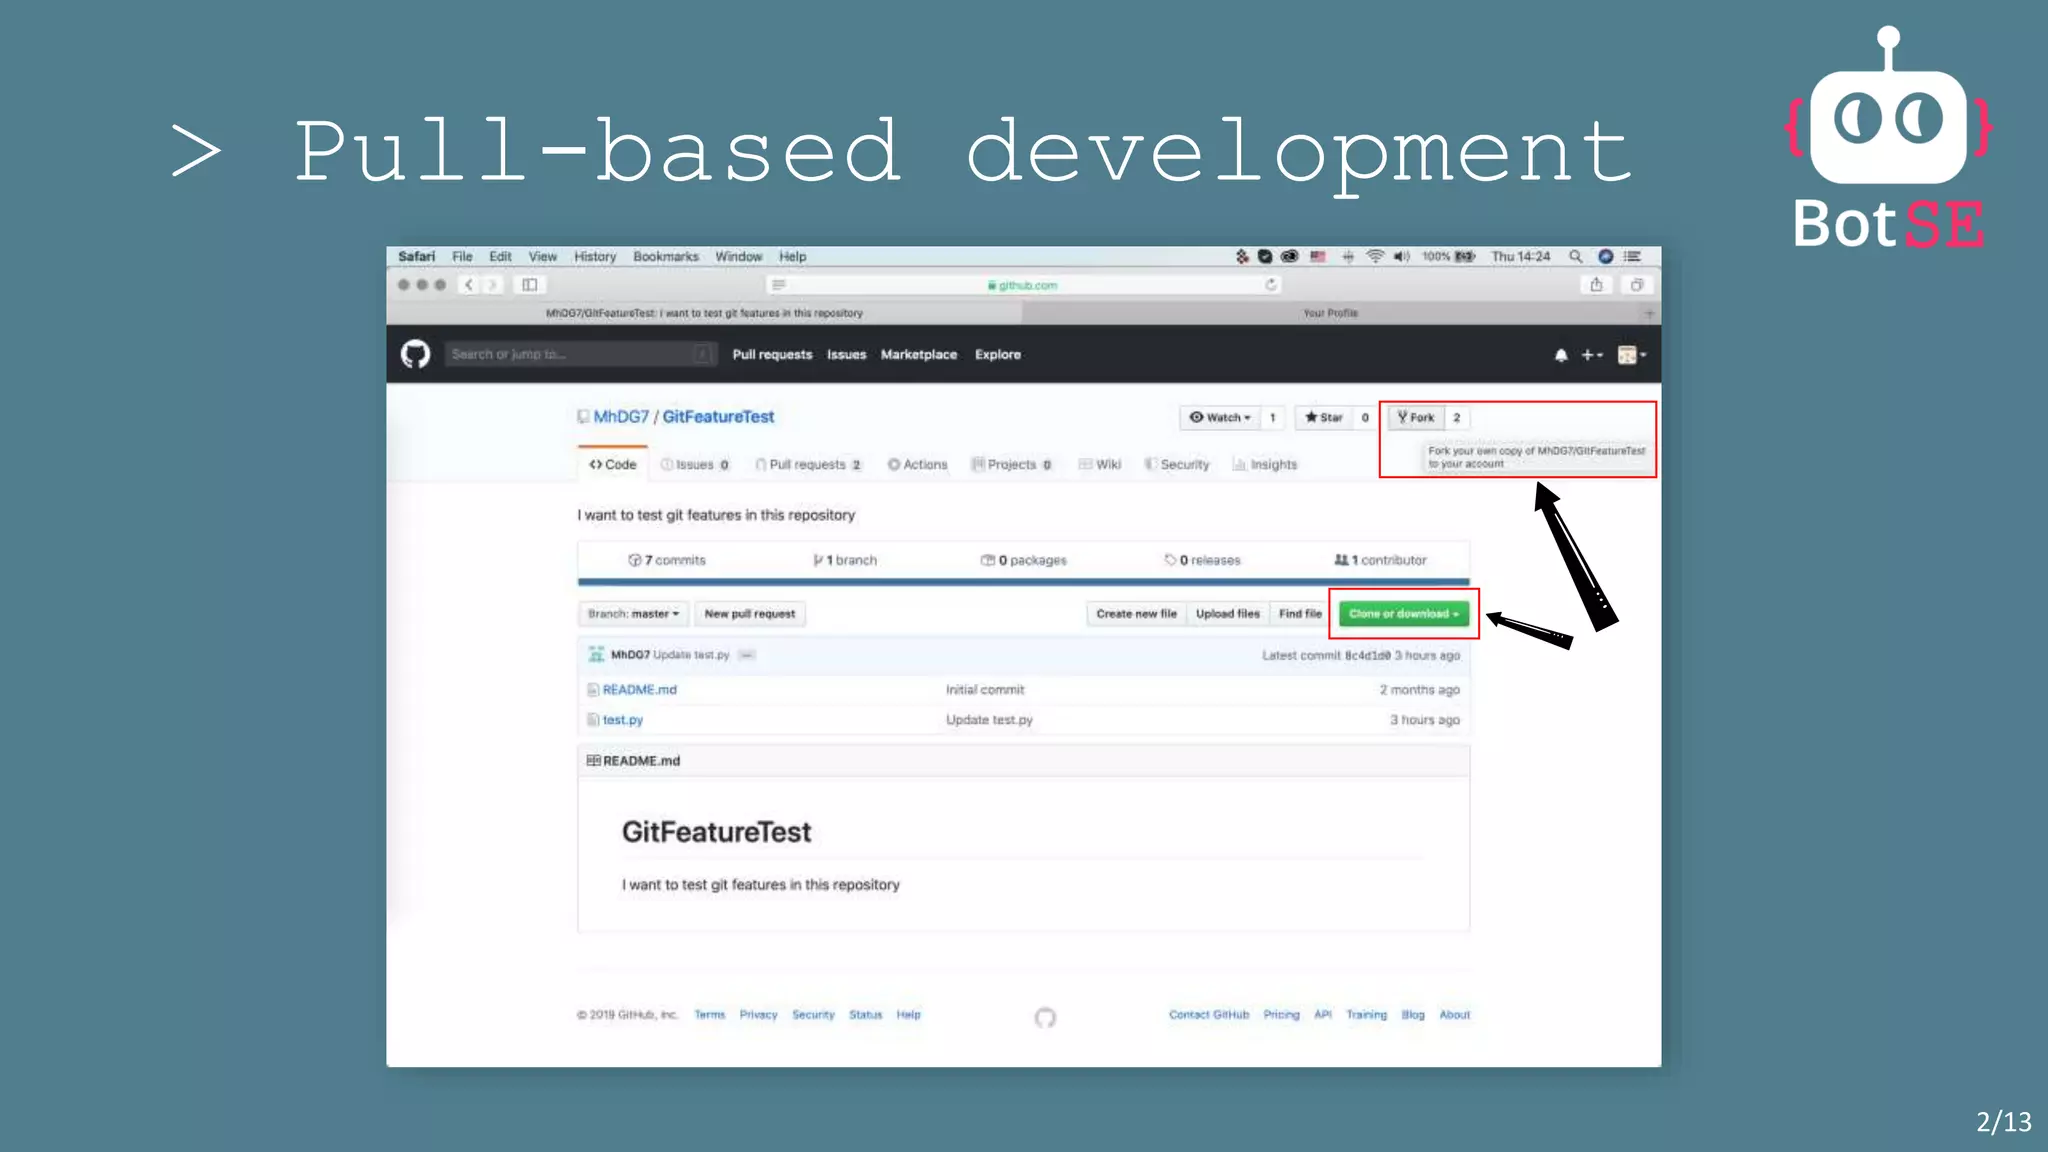Click the github.com address bar
Viewport: 2048px width, 1152px height.
(1024, 285)
